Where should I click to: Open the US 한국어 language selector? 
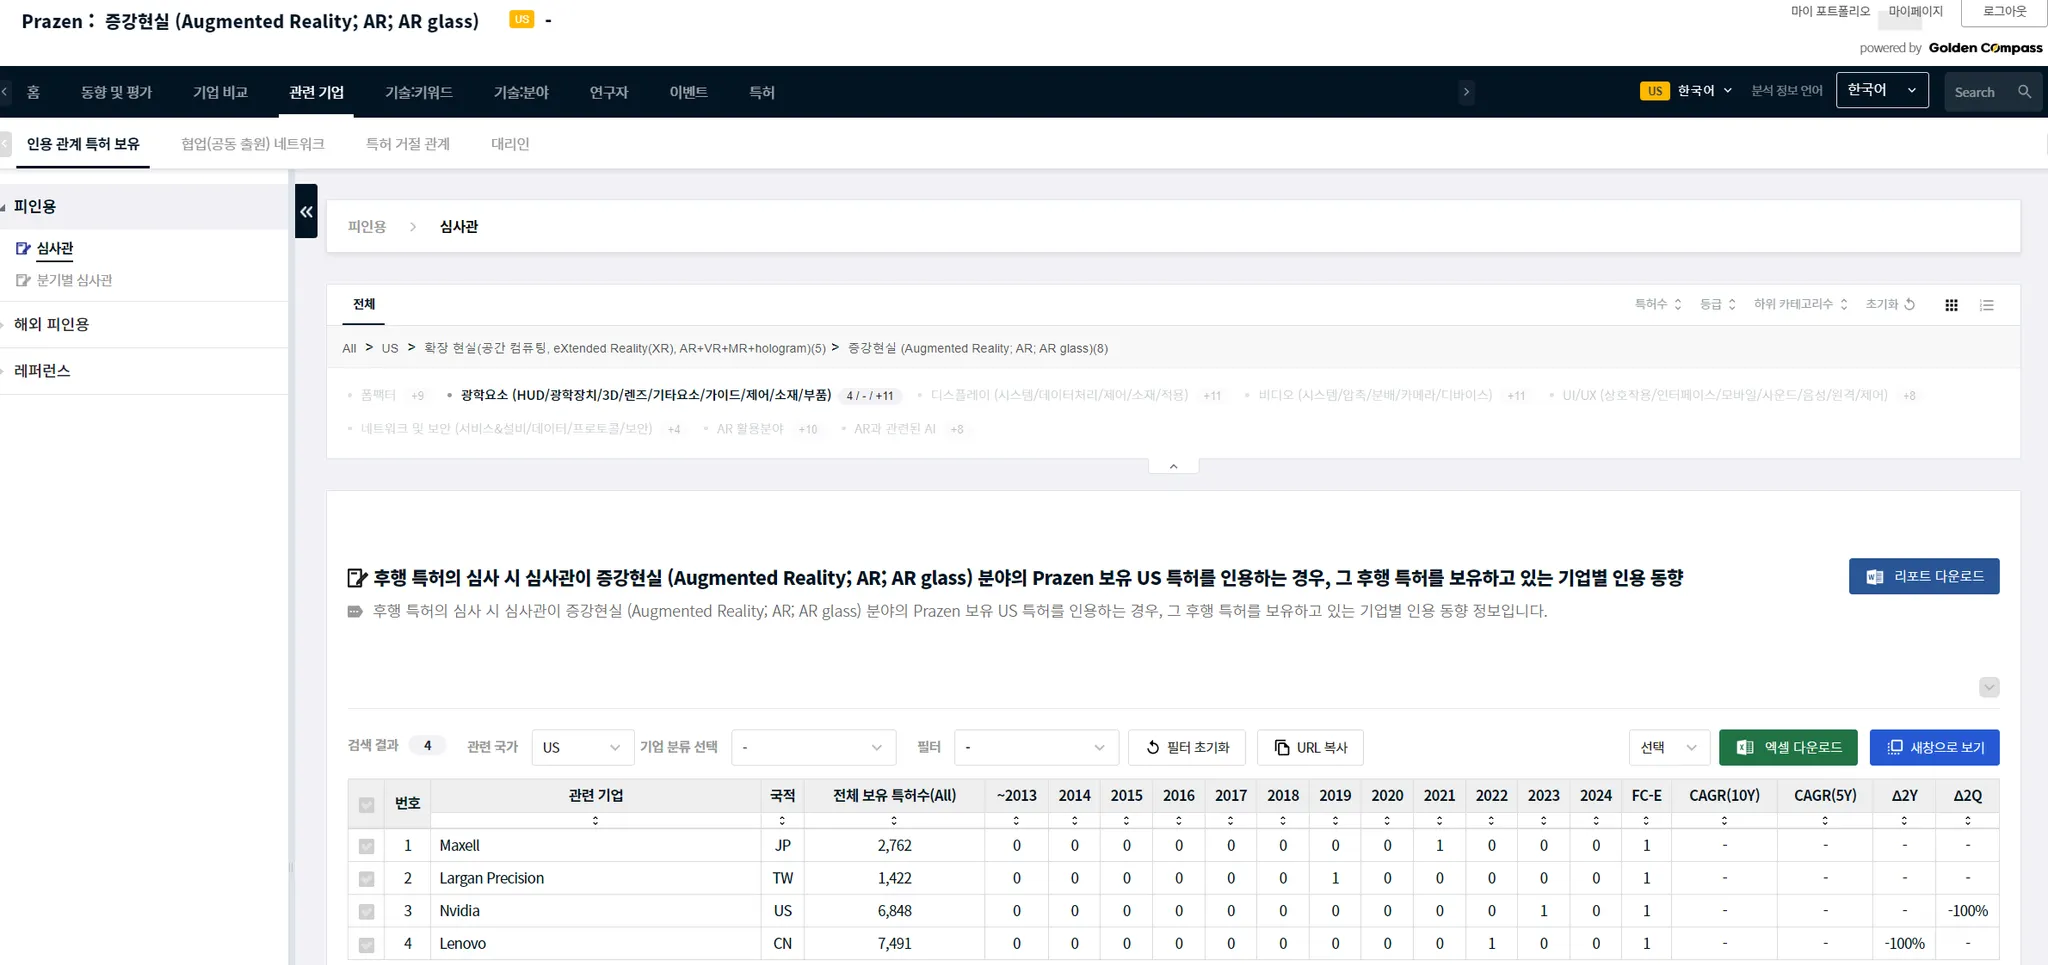coord(1687,91)
